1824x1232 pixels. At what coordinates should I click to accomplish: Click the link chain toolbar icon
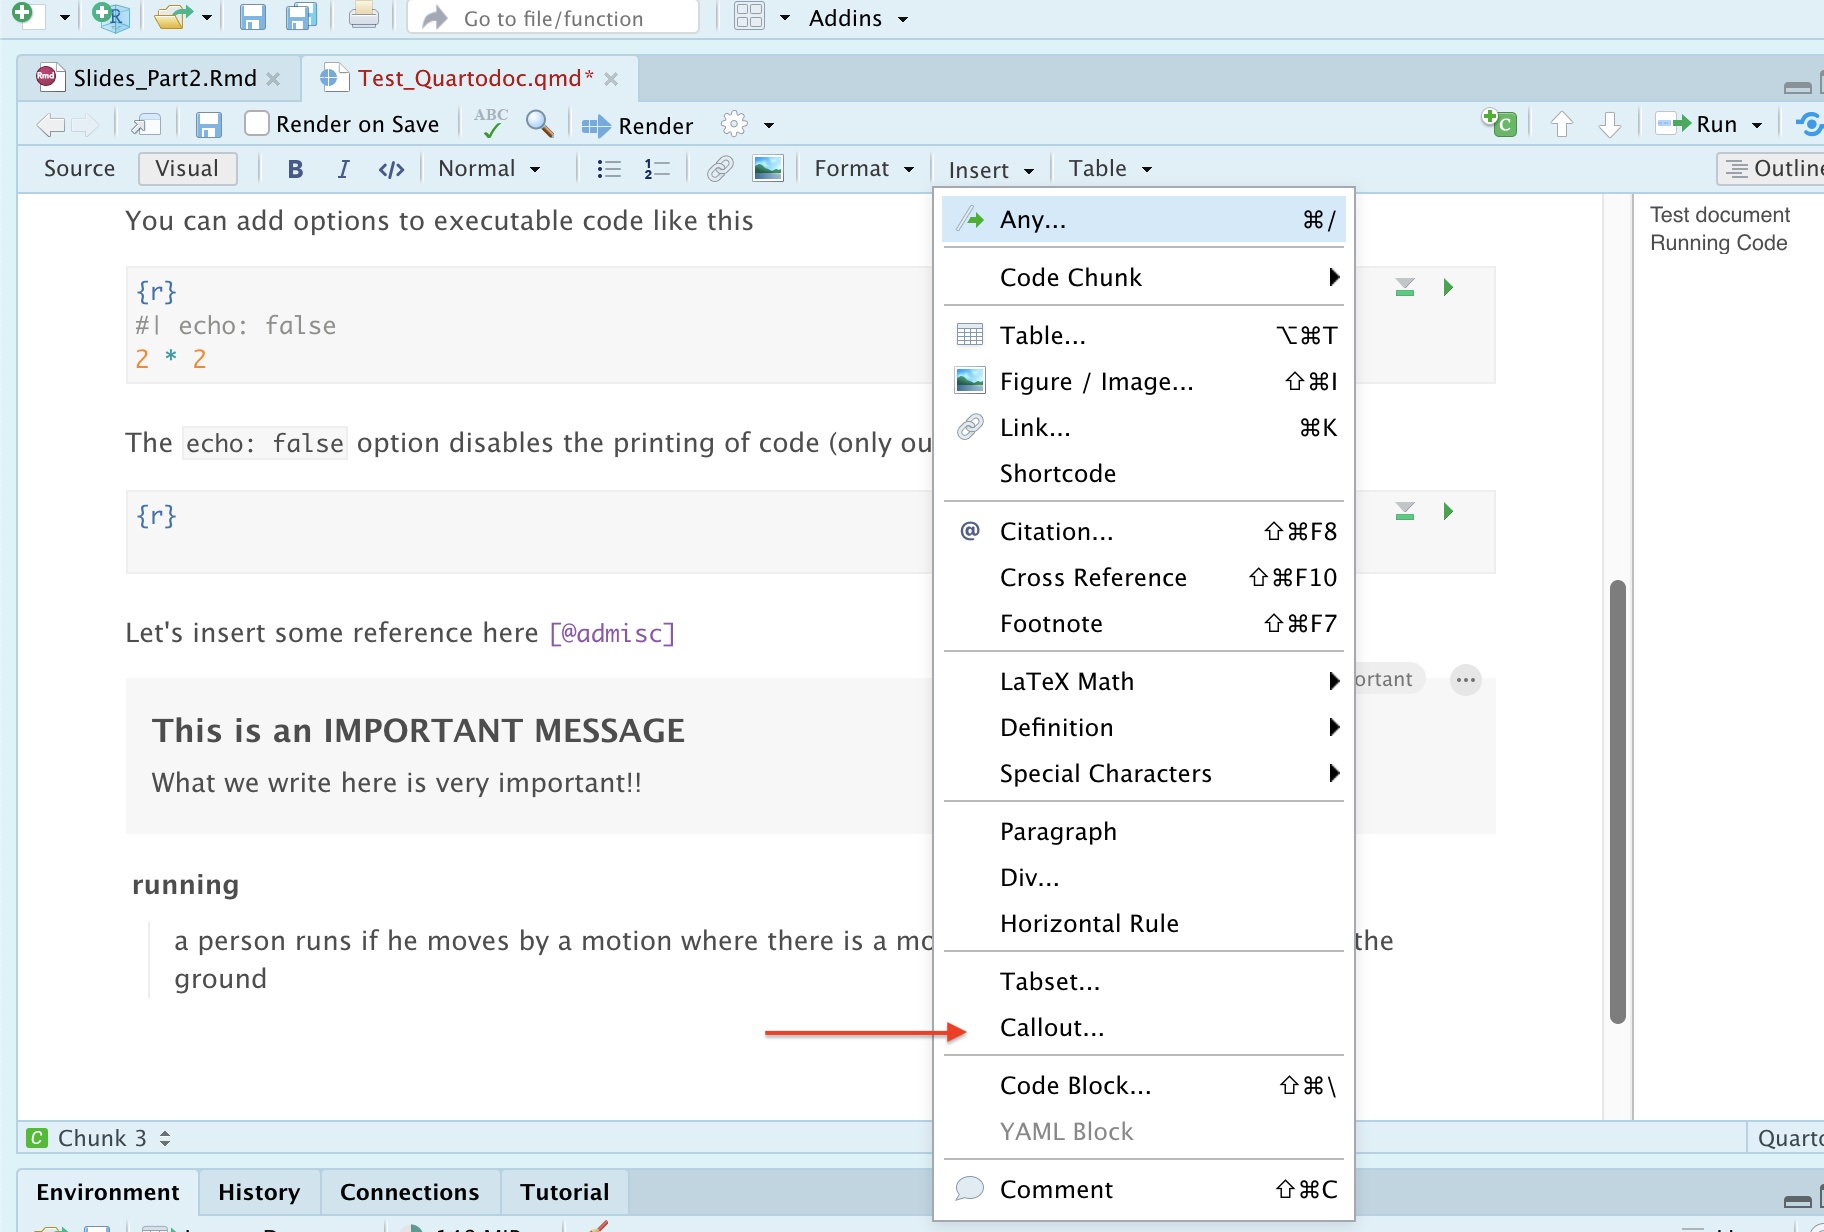point(720,169)
